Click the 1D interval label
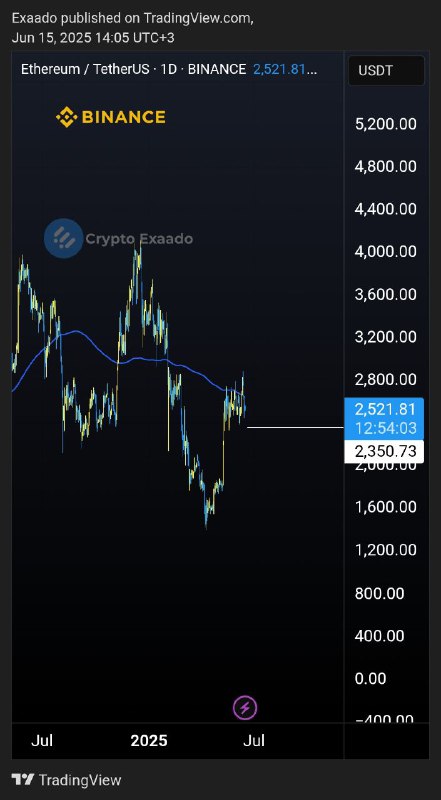 168,69
